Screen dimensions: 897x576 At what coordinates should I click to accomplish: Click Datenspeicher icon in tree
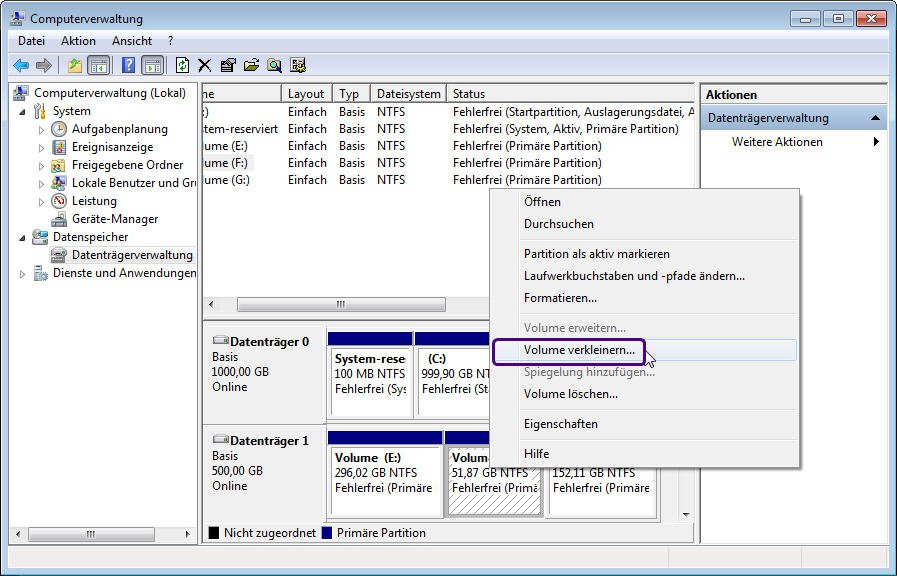[x=40, y=237]
